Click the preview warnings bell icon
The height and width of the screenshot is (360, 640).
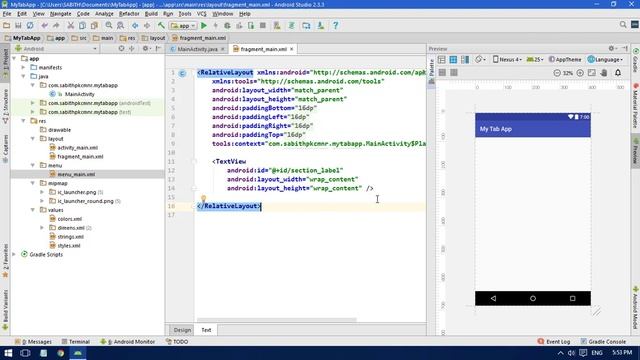coord(618,73)
